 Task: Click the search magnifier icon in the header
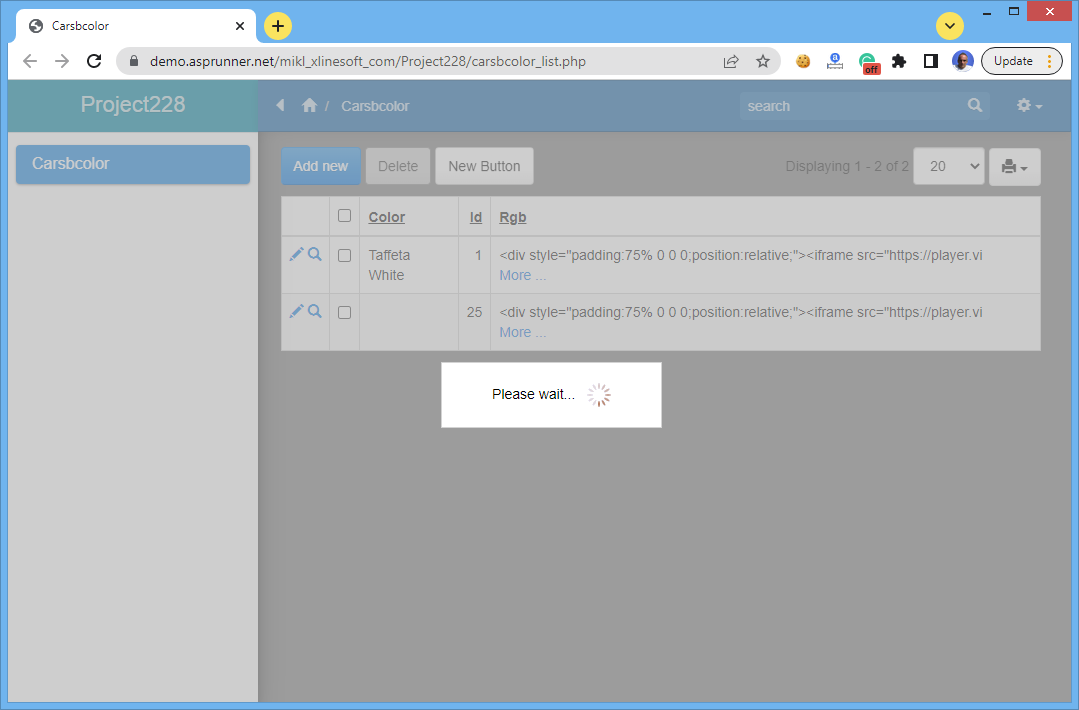[x=975, y=106]
